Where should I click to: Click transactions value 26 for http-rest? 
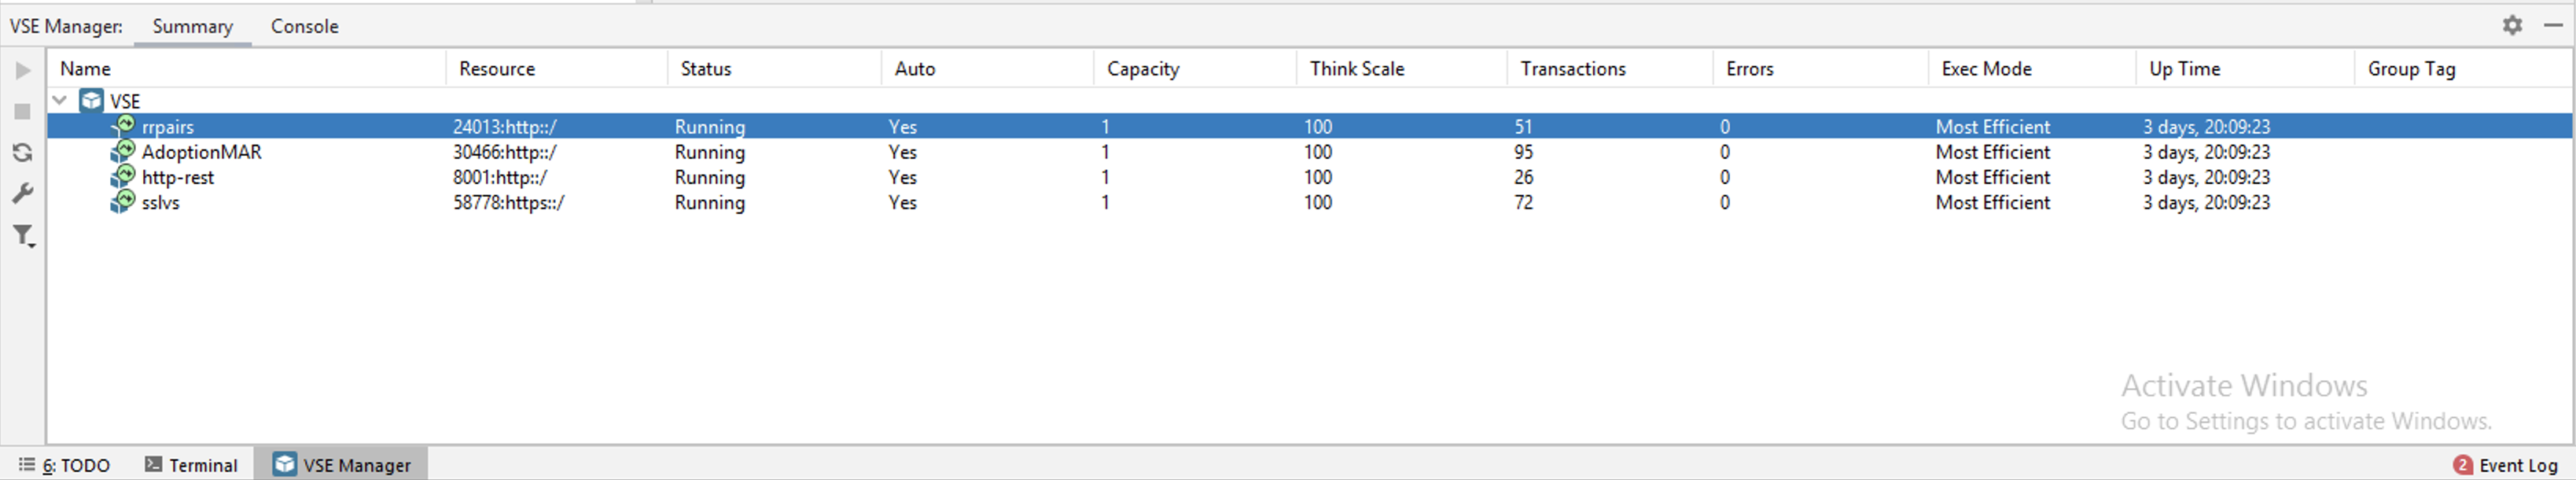(1524, 177)
